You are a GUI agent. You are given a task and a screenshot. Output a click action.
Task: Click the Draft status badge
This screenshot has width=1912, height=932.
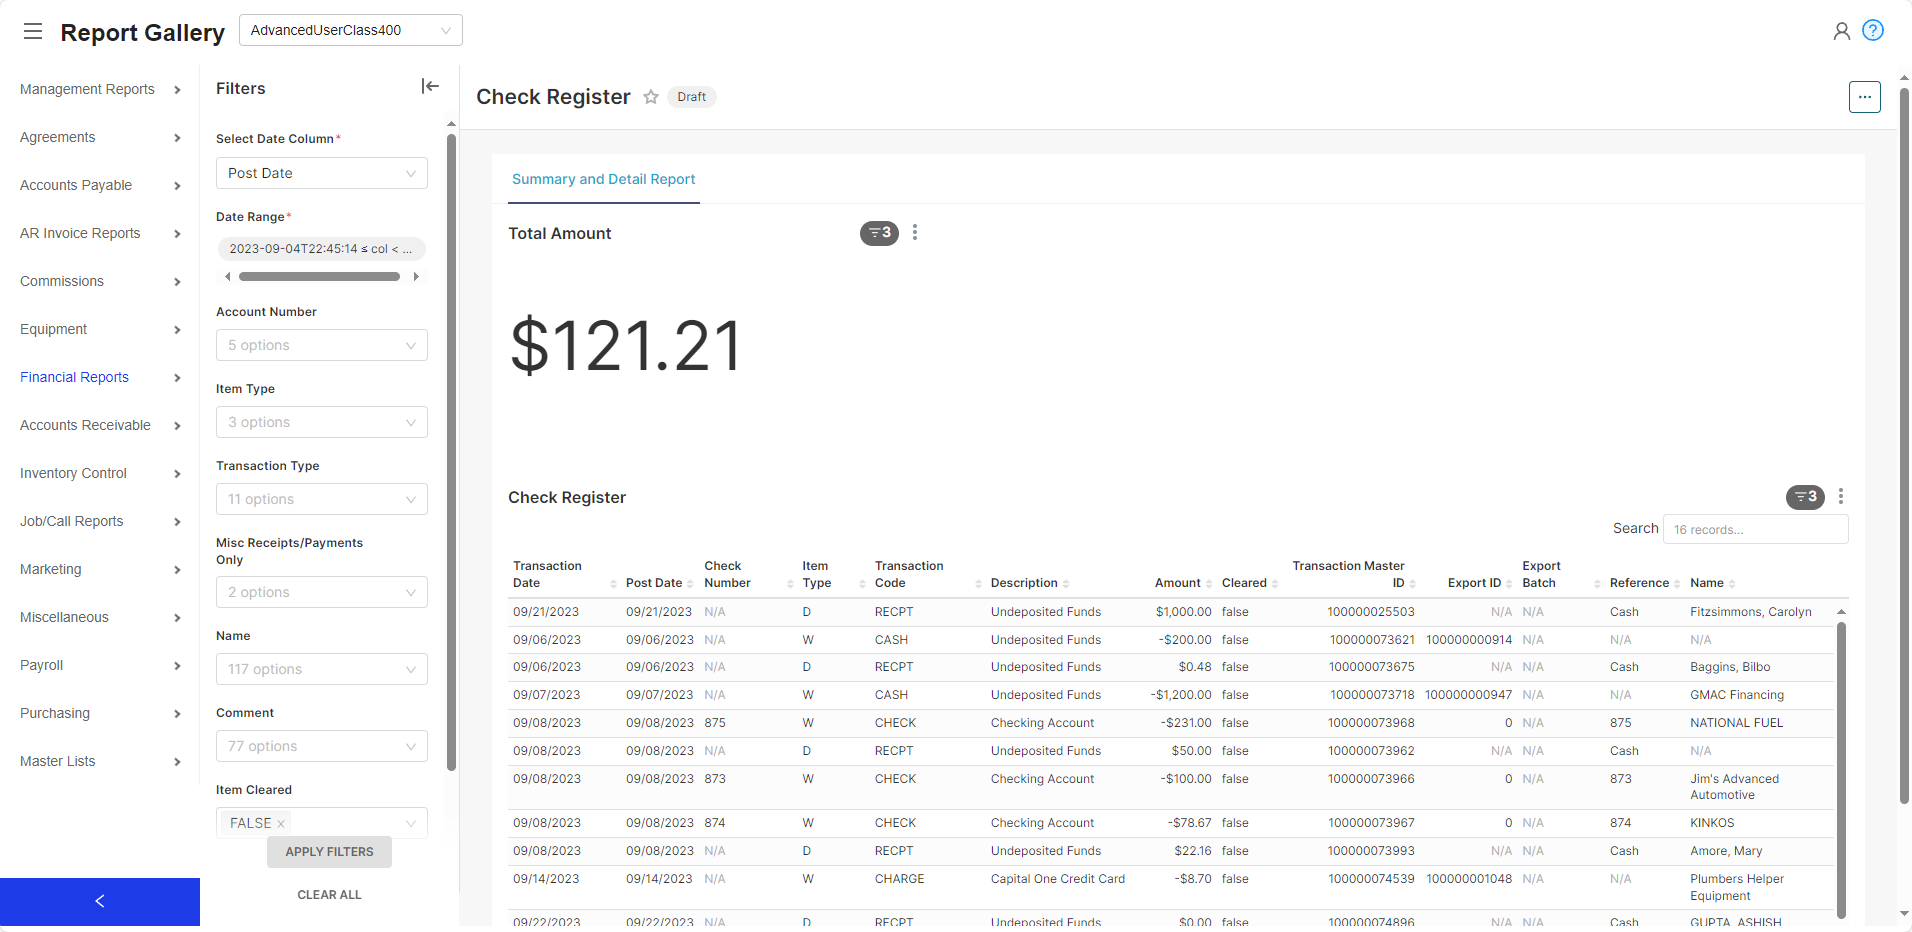pyautogui.click(x=691, y=97)
